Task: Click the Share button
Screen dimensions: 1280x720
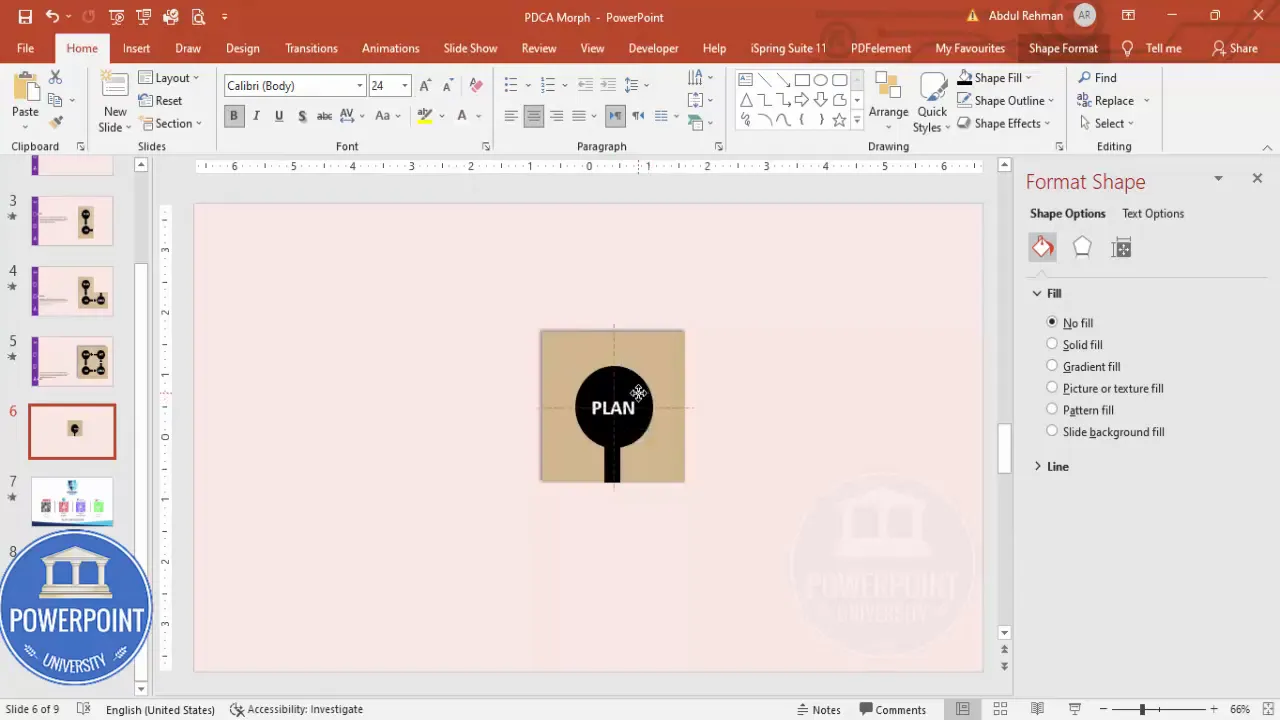Action: (x=1235, y=48)
